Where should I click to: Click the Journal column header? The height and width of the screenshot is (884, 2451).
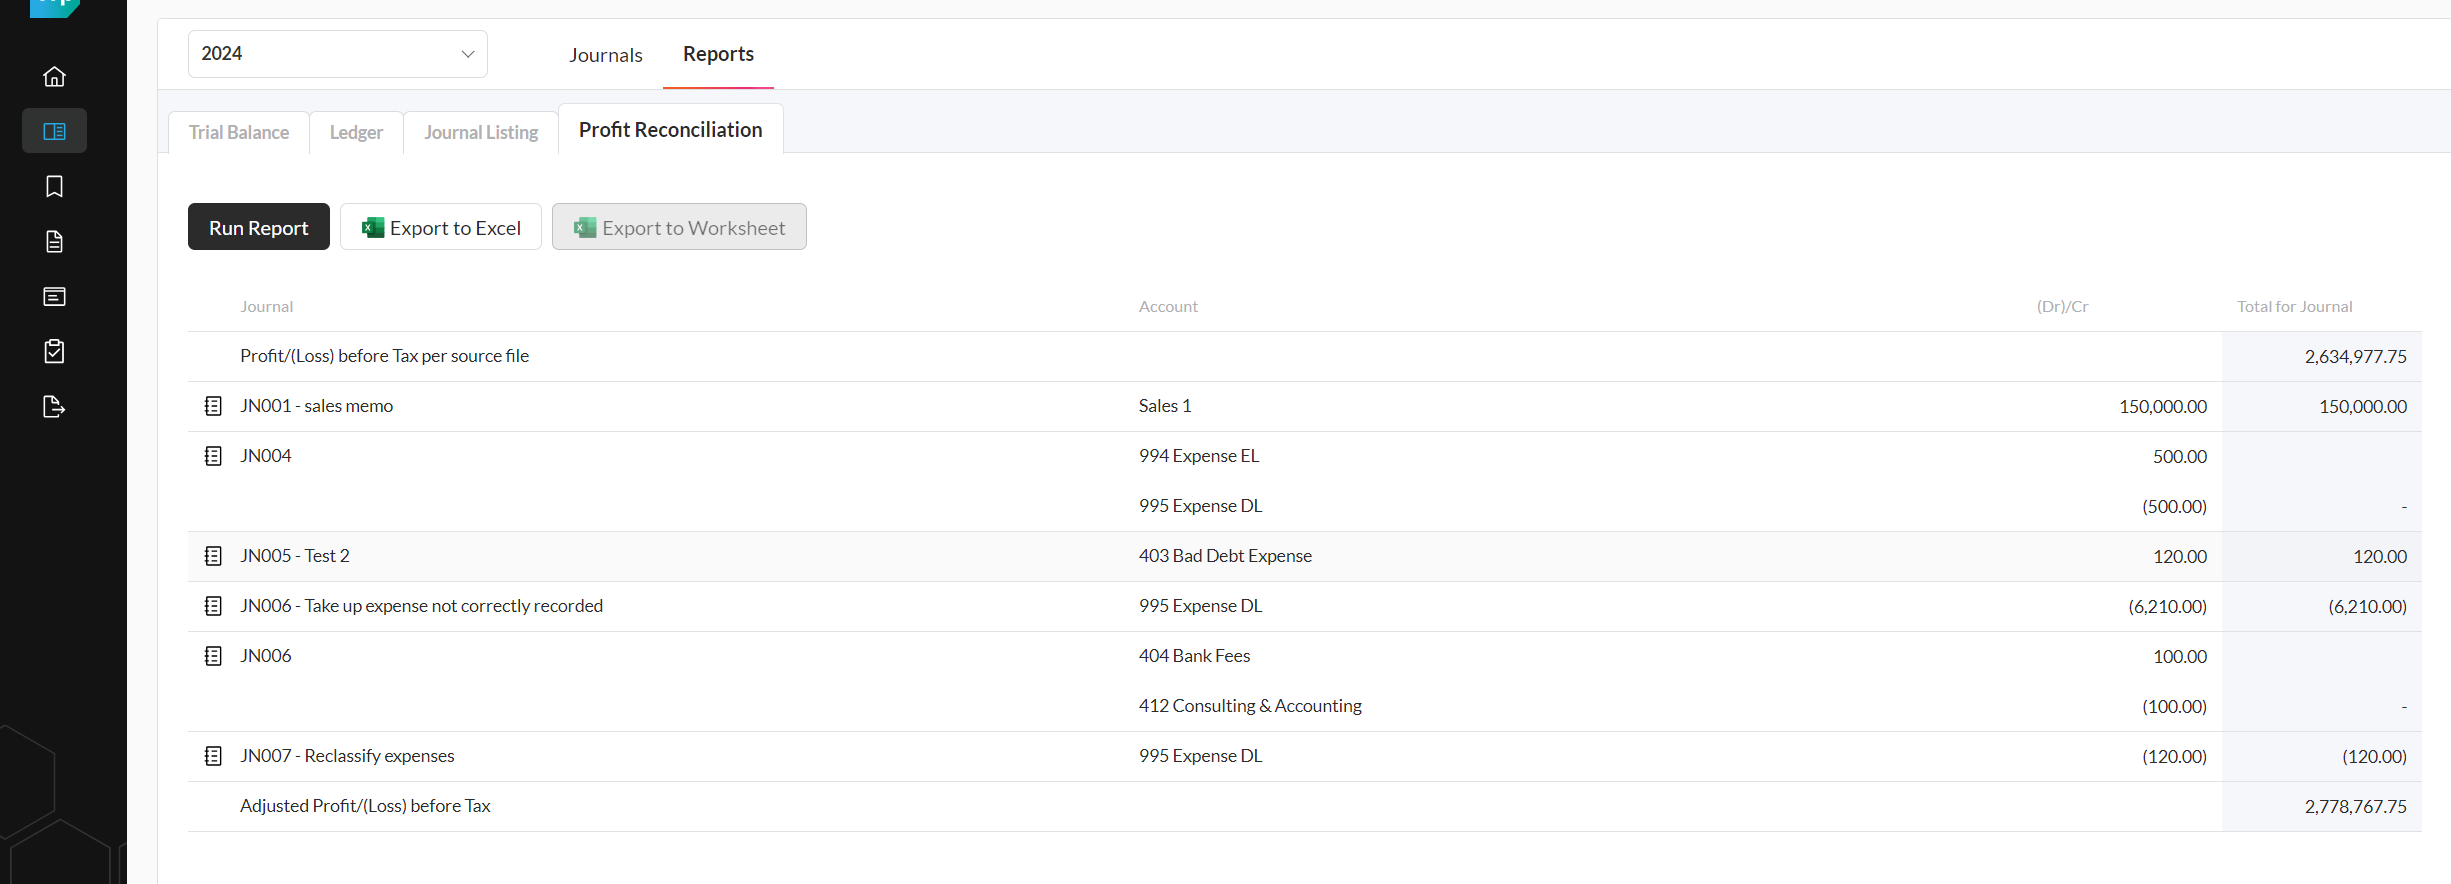point(266,307)
